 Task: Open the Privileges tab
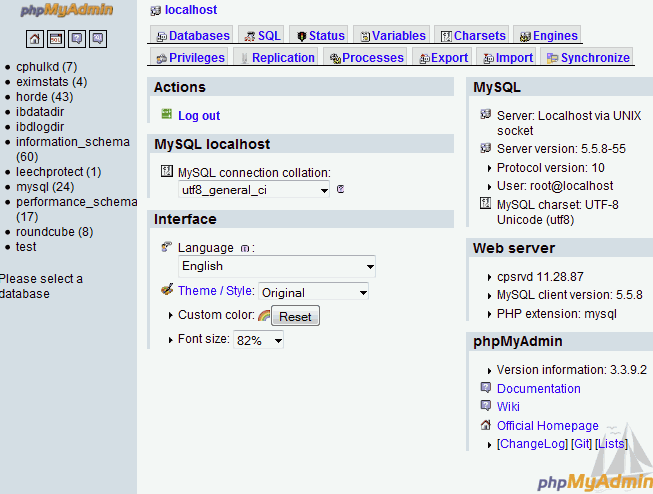click(191, 58)
